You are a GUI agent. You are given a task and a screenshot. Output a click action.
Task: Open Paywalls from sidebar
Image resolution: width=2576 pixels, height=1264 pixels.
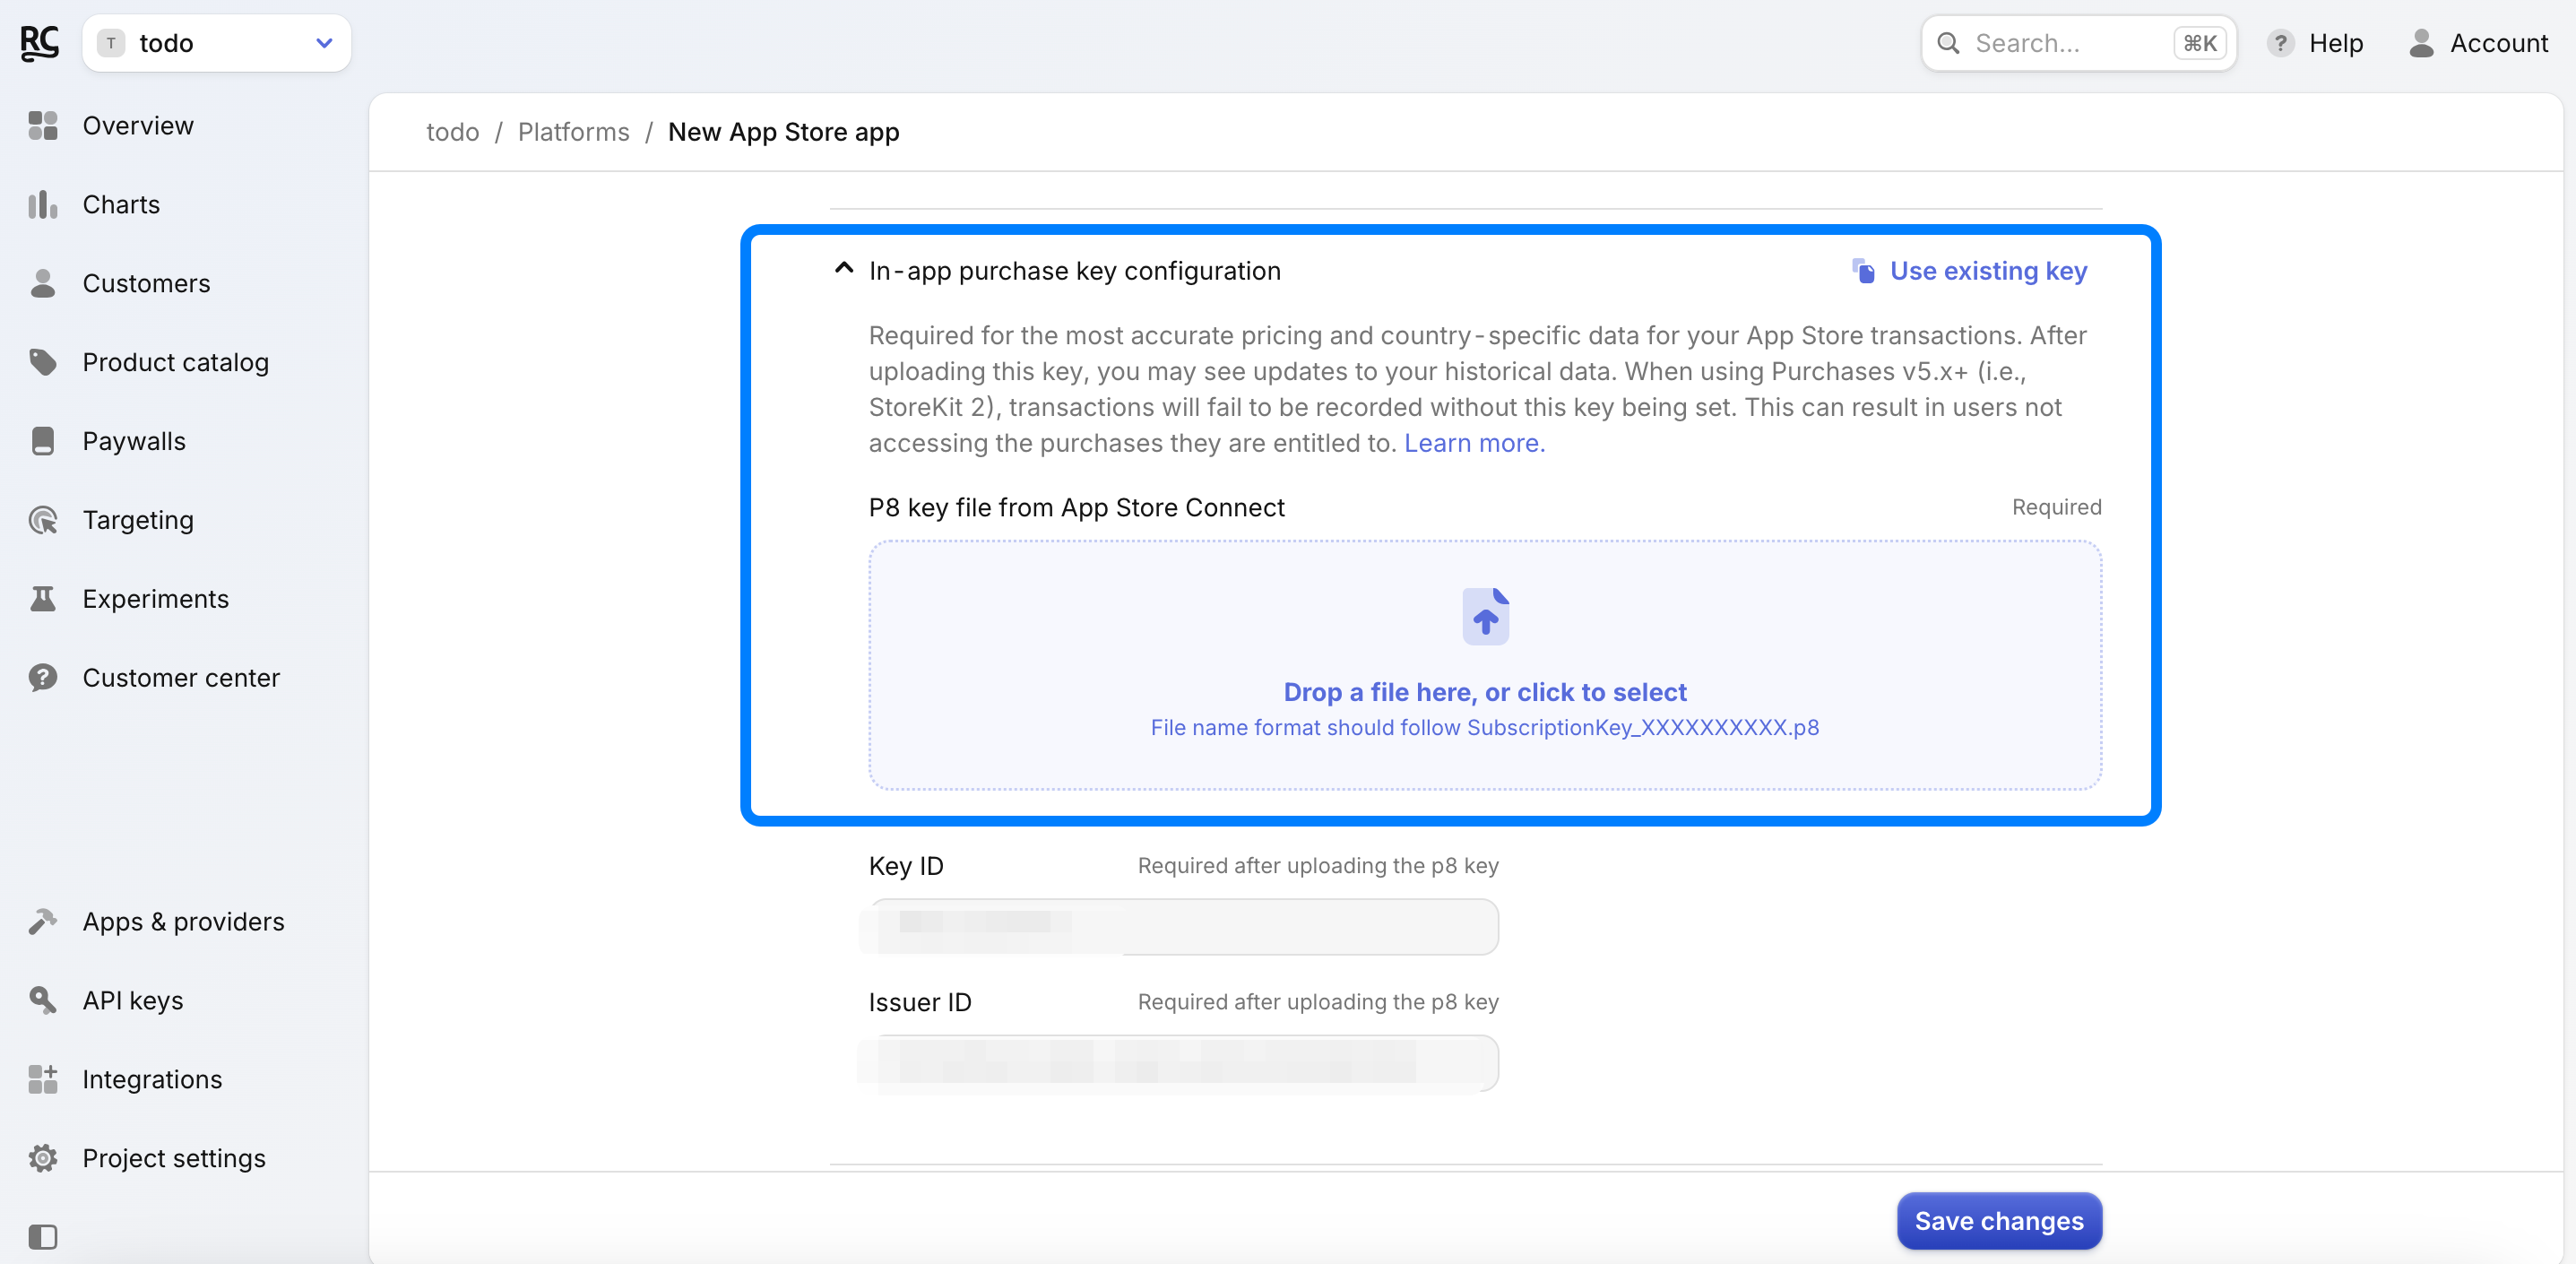pos(134,441)
